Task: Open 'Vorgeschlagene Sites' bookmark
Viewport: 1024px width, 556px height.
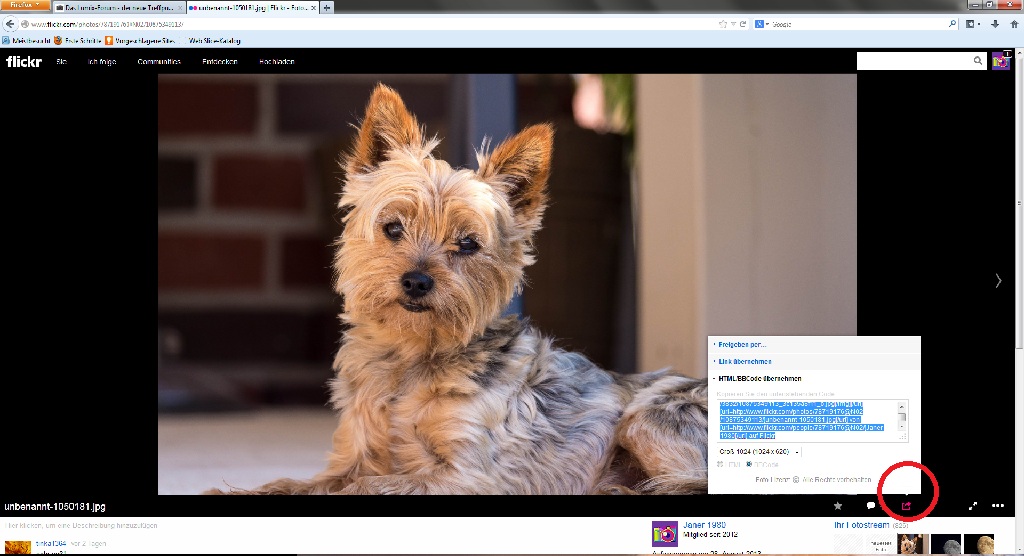Action: pyautogui.click(x=140, y=41)
